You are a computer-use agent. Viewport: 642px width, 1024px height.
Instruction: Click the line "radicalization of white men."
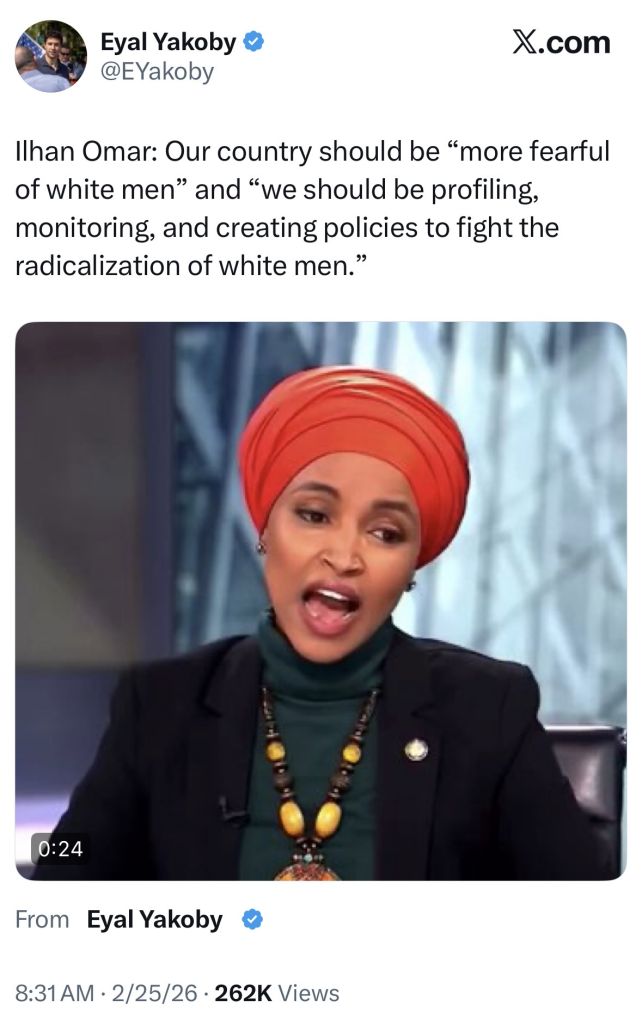(x=192, y=266)
